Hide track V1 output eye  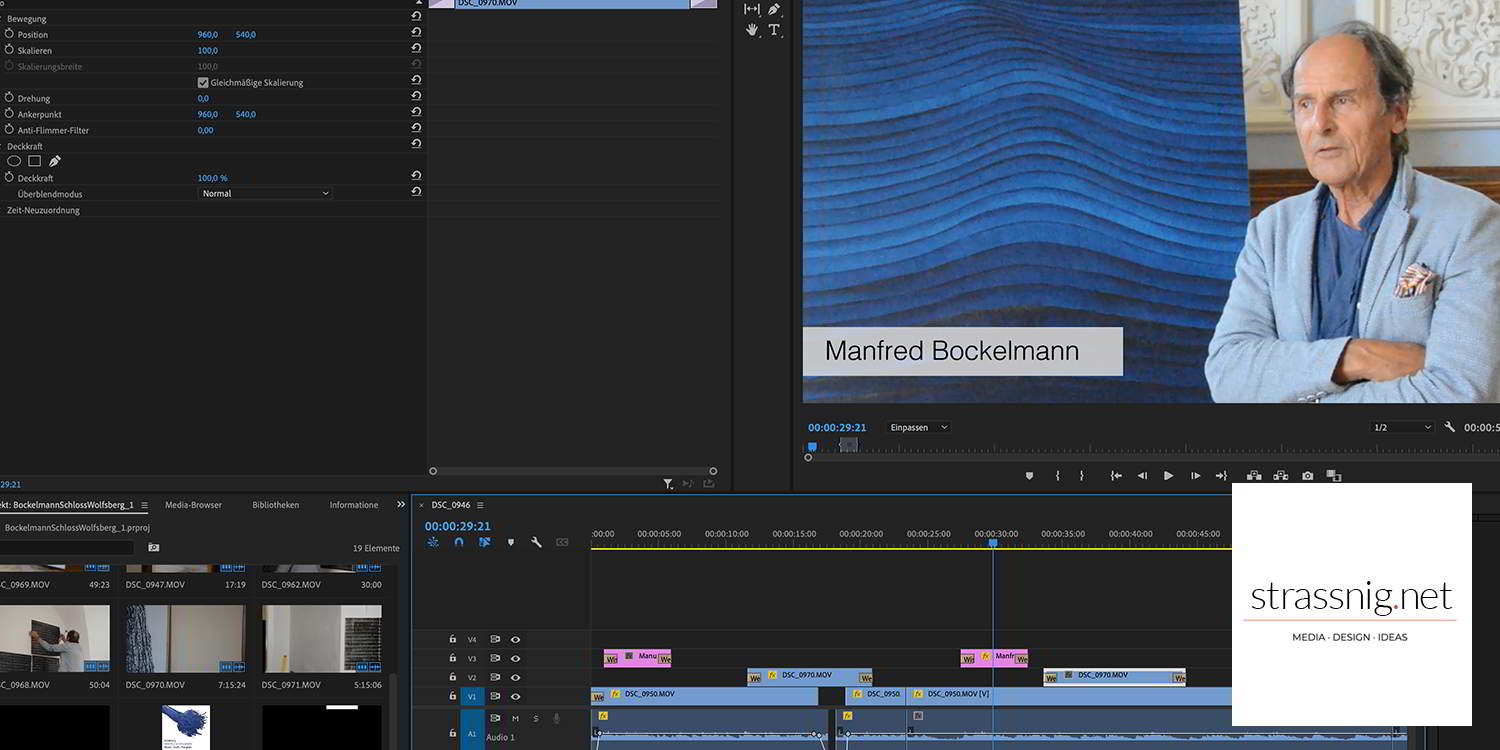coord(516,697)
